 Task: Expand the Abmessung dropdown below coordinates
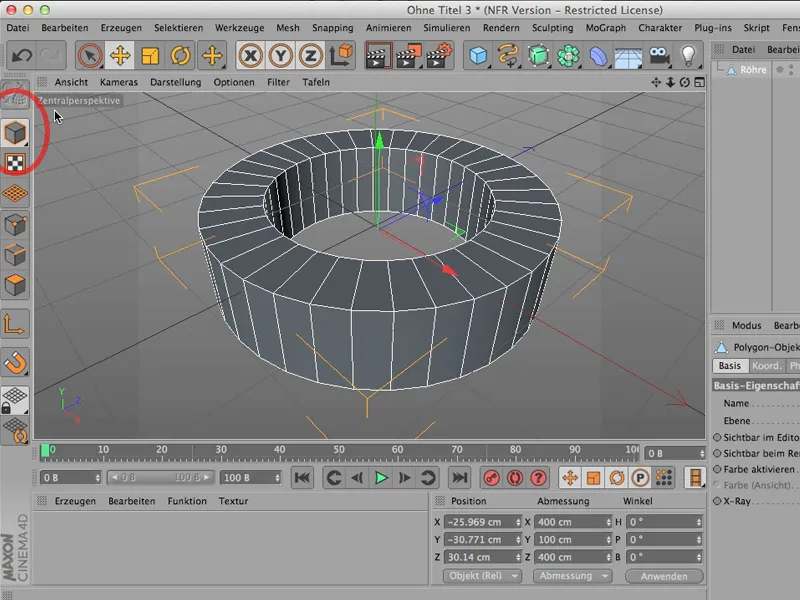pyautogui.click(x=571, y=576)
